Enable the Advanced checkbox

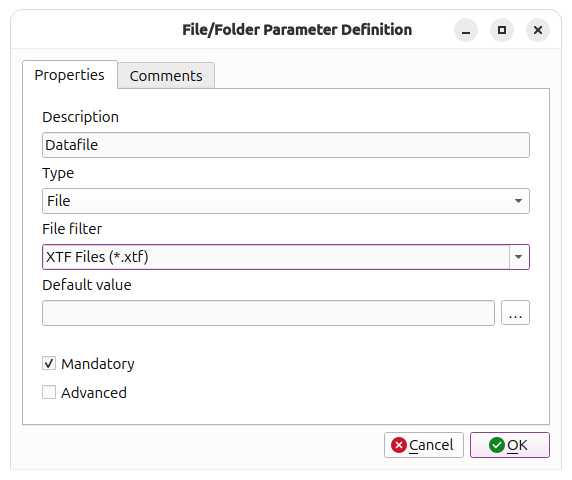tap(49, 392)
